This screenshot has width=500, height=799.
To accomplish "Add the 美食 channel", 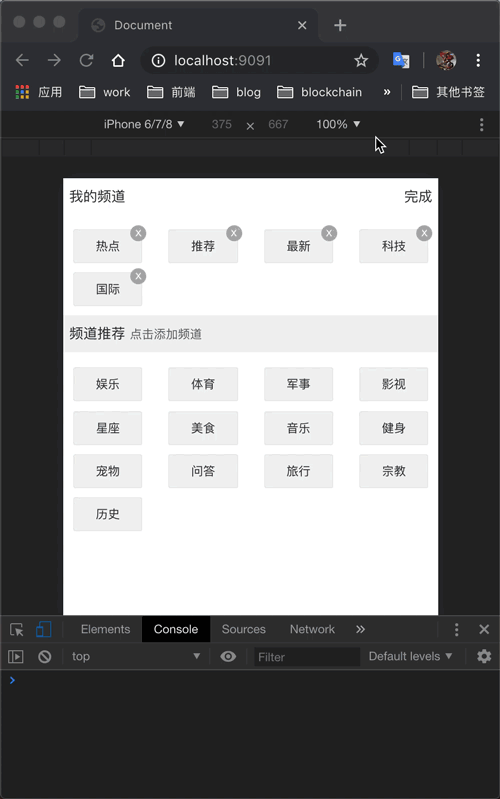I will tap(203, 428).
